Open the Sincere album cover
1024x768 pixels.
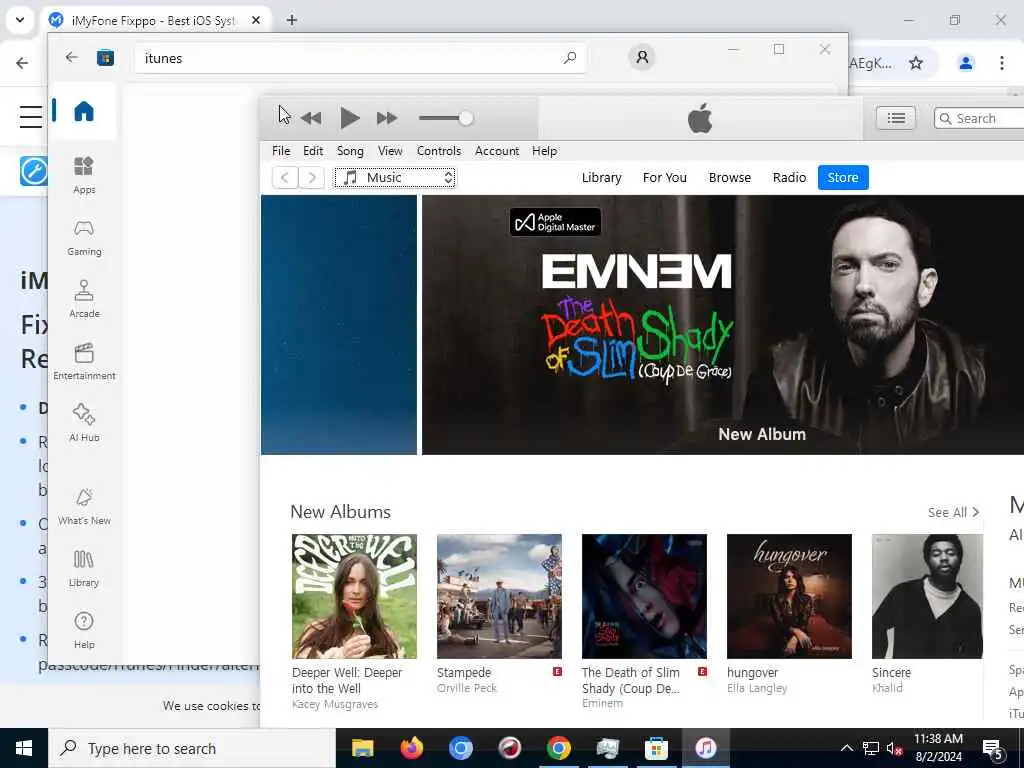927,596
